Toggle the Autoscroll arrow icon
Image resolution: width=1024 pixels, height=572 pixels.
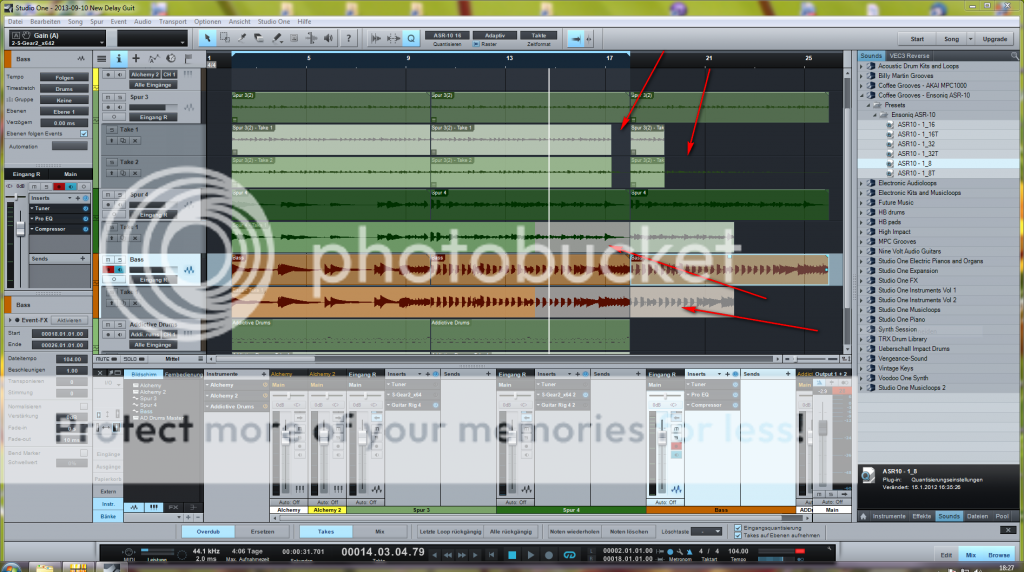click(x=575, y=39)
